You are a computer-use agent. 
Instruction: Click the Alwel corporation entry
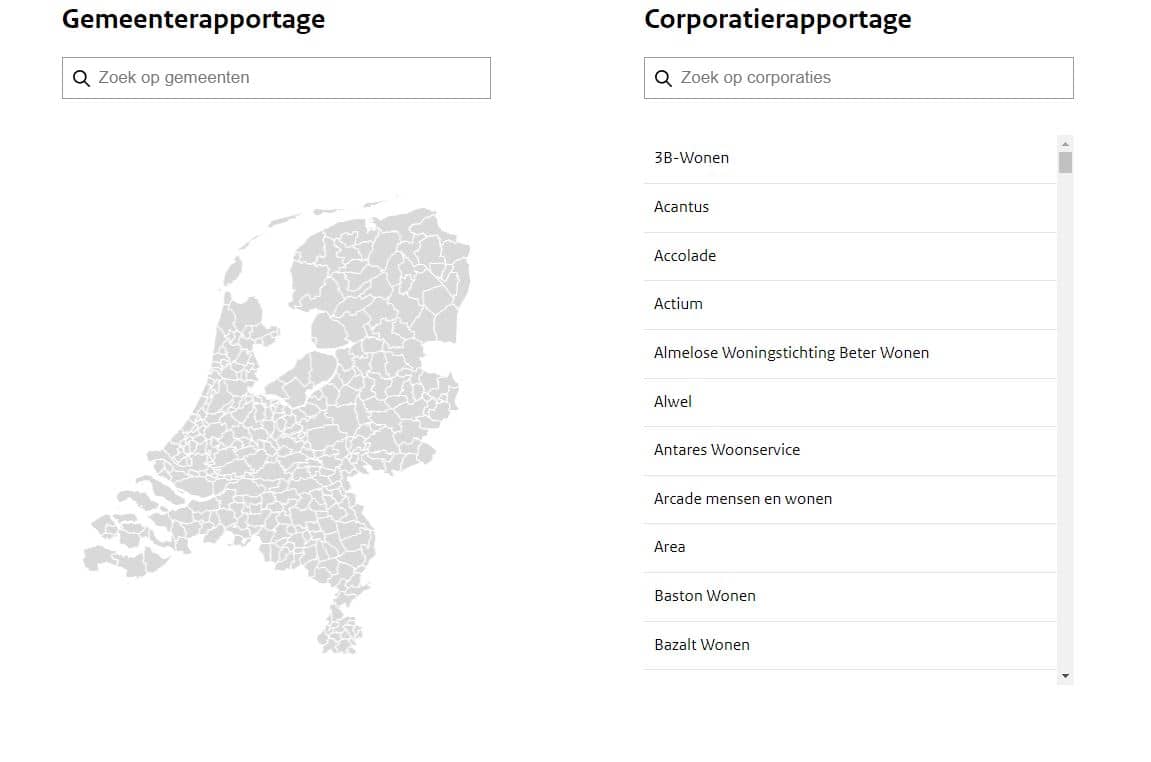673,402
